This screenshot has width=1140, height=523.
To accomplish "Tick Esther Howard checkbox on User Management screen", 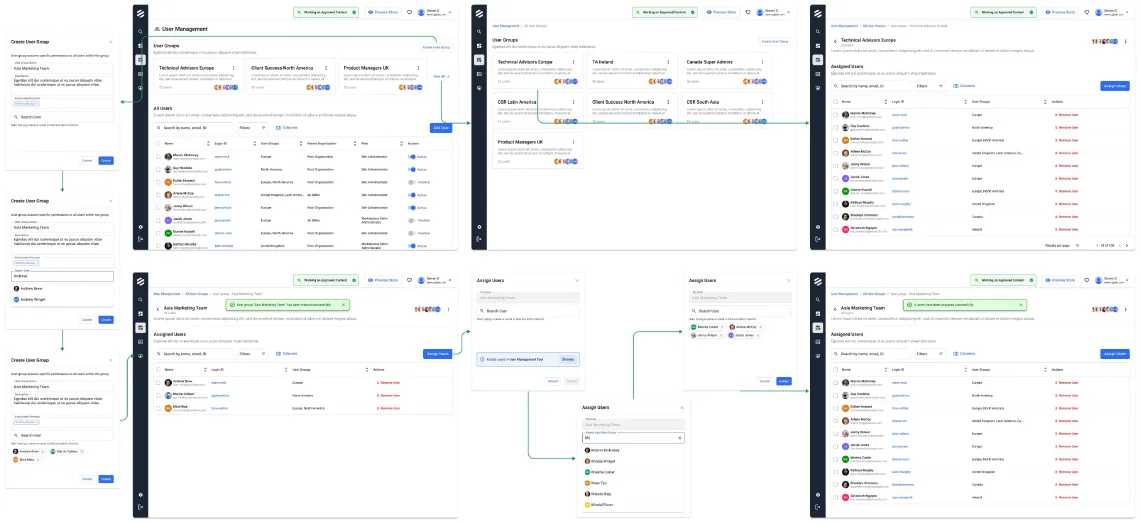I will (158, 182).
